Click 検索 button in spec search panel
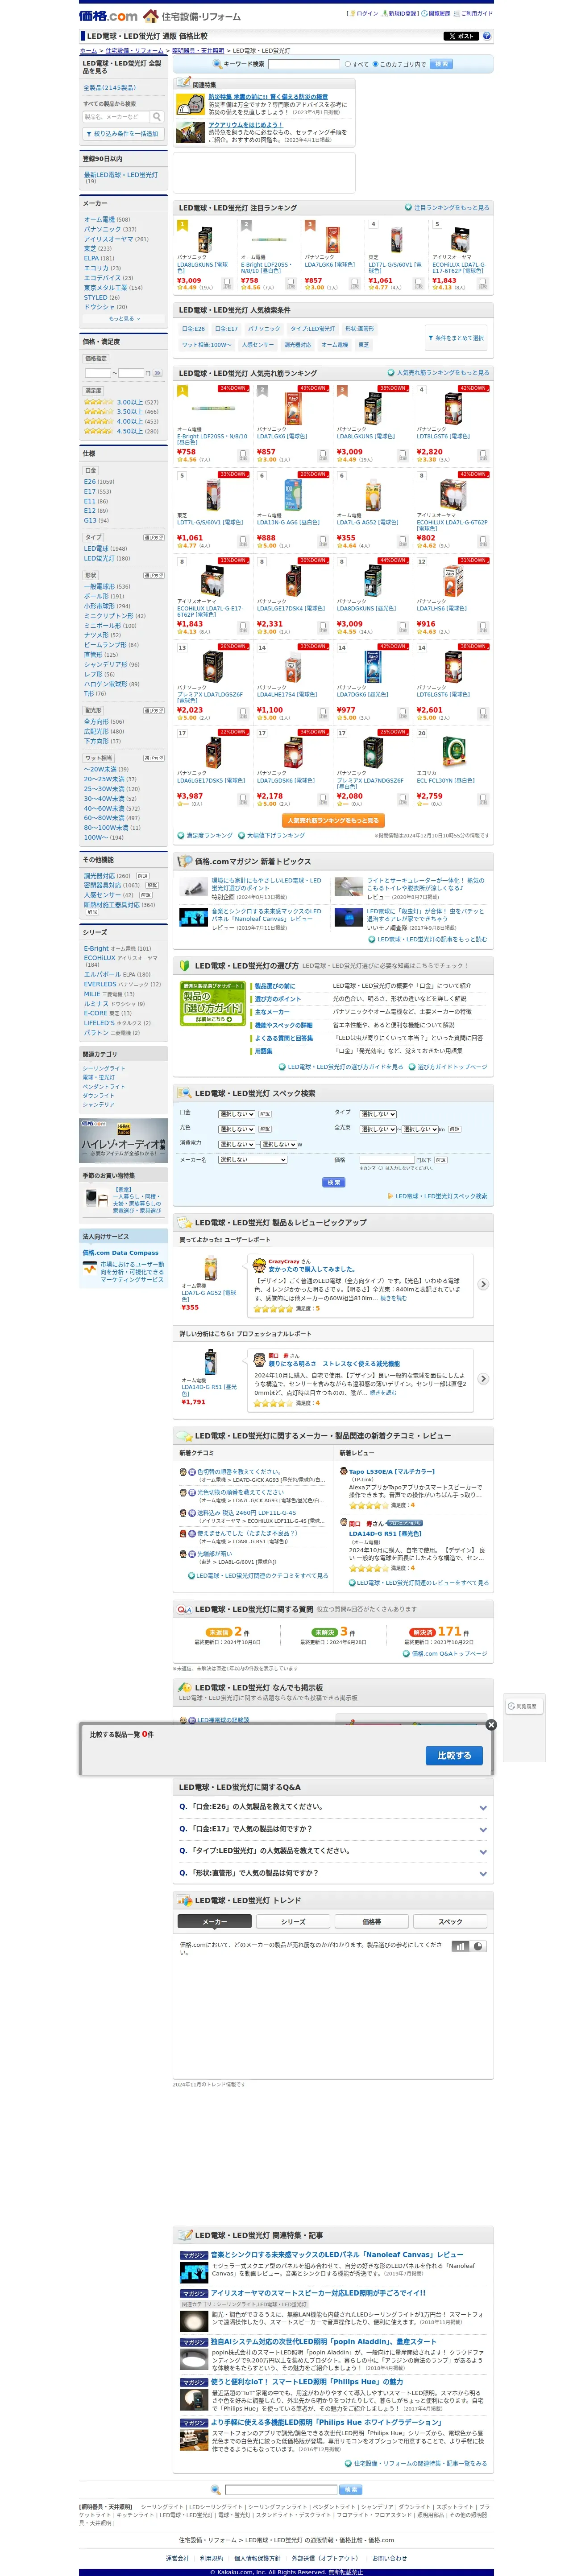Screen dimensions: 573x2576 333,1182
